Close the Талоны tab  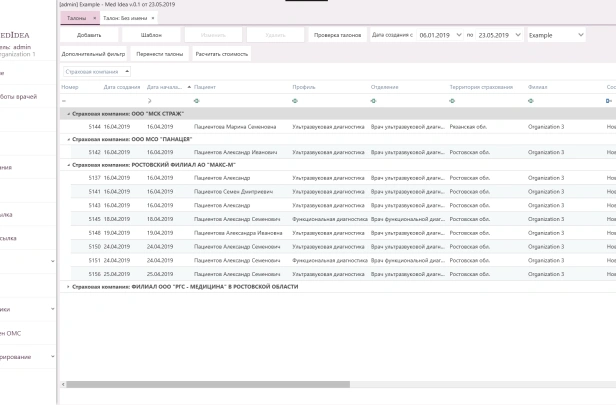click(x=94, y=18)
